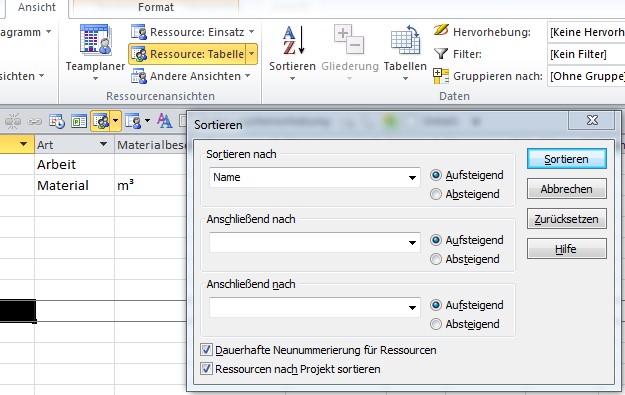Expand the Ressource: Einsatz dropdown arrow
The image size is (625, 395).
tap(252, 31)
